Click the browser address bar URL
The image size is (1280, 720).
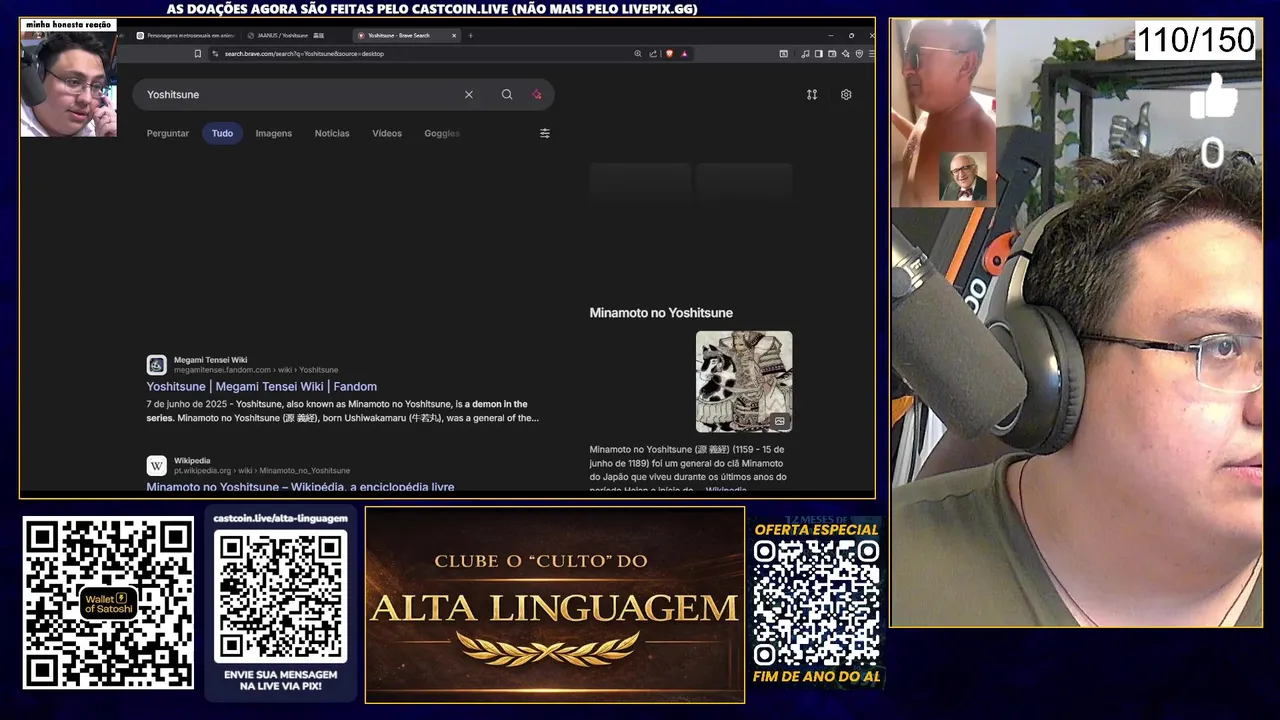click(x=304, y=54)
